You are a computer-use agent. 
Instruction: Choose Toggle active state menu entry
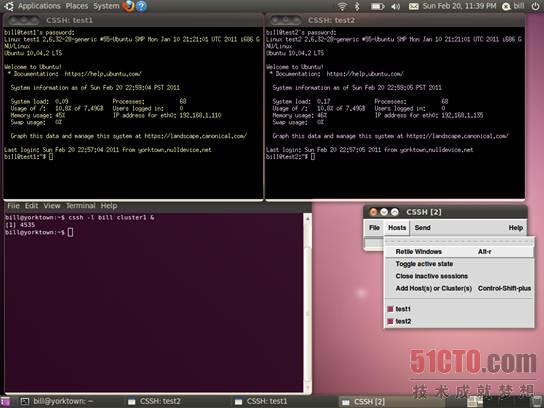(x=459, y=264)
